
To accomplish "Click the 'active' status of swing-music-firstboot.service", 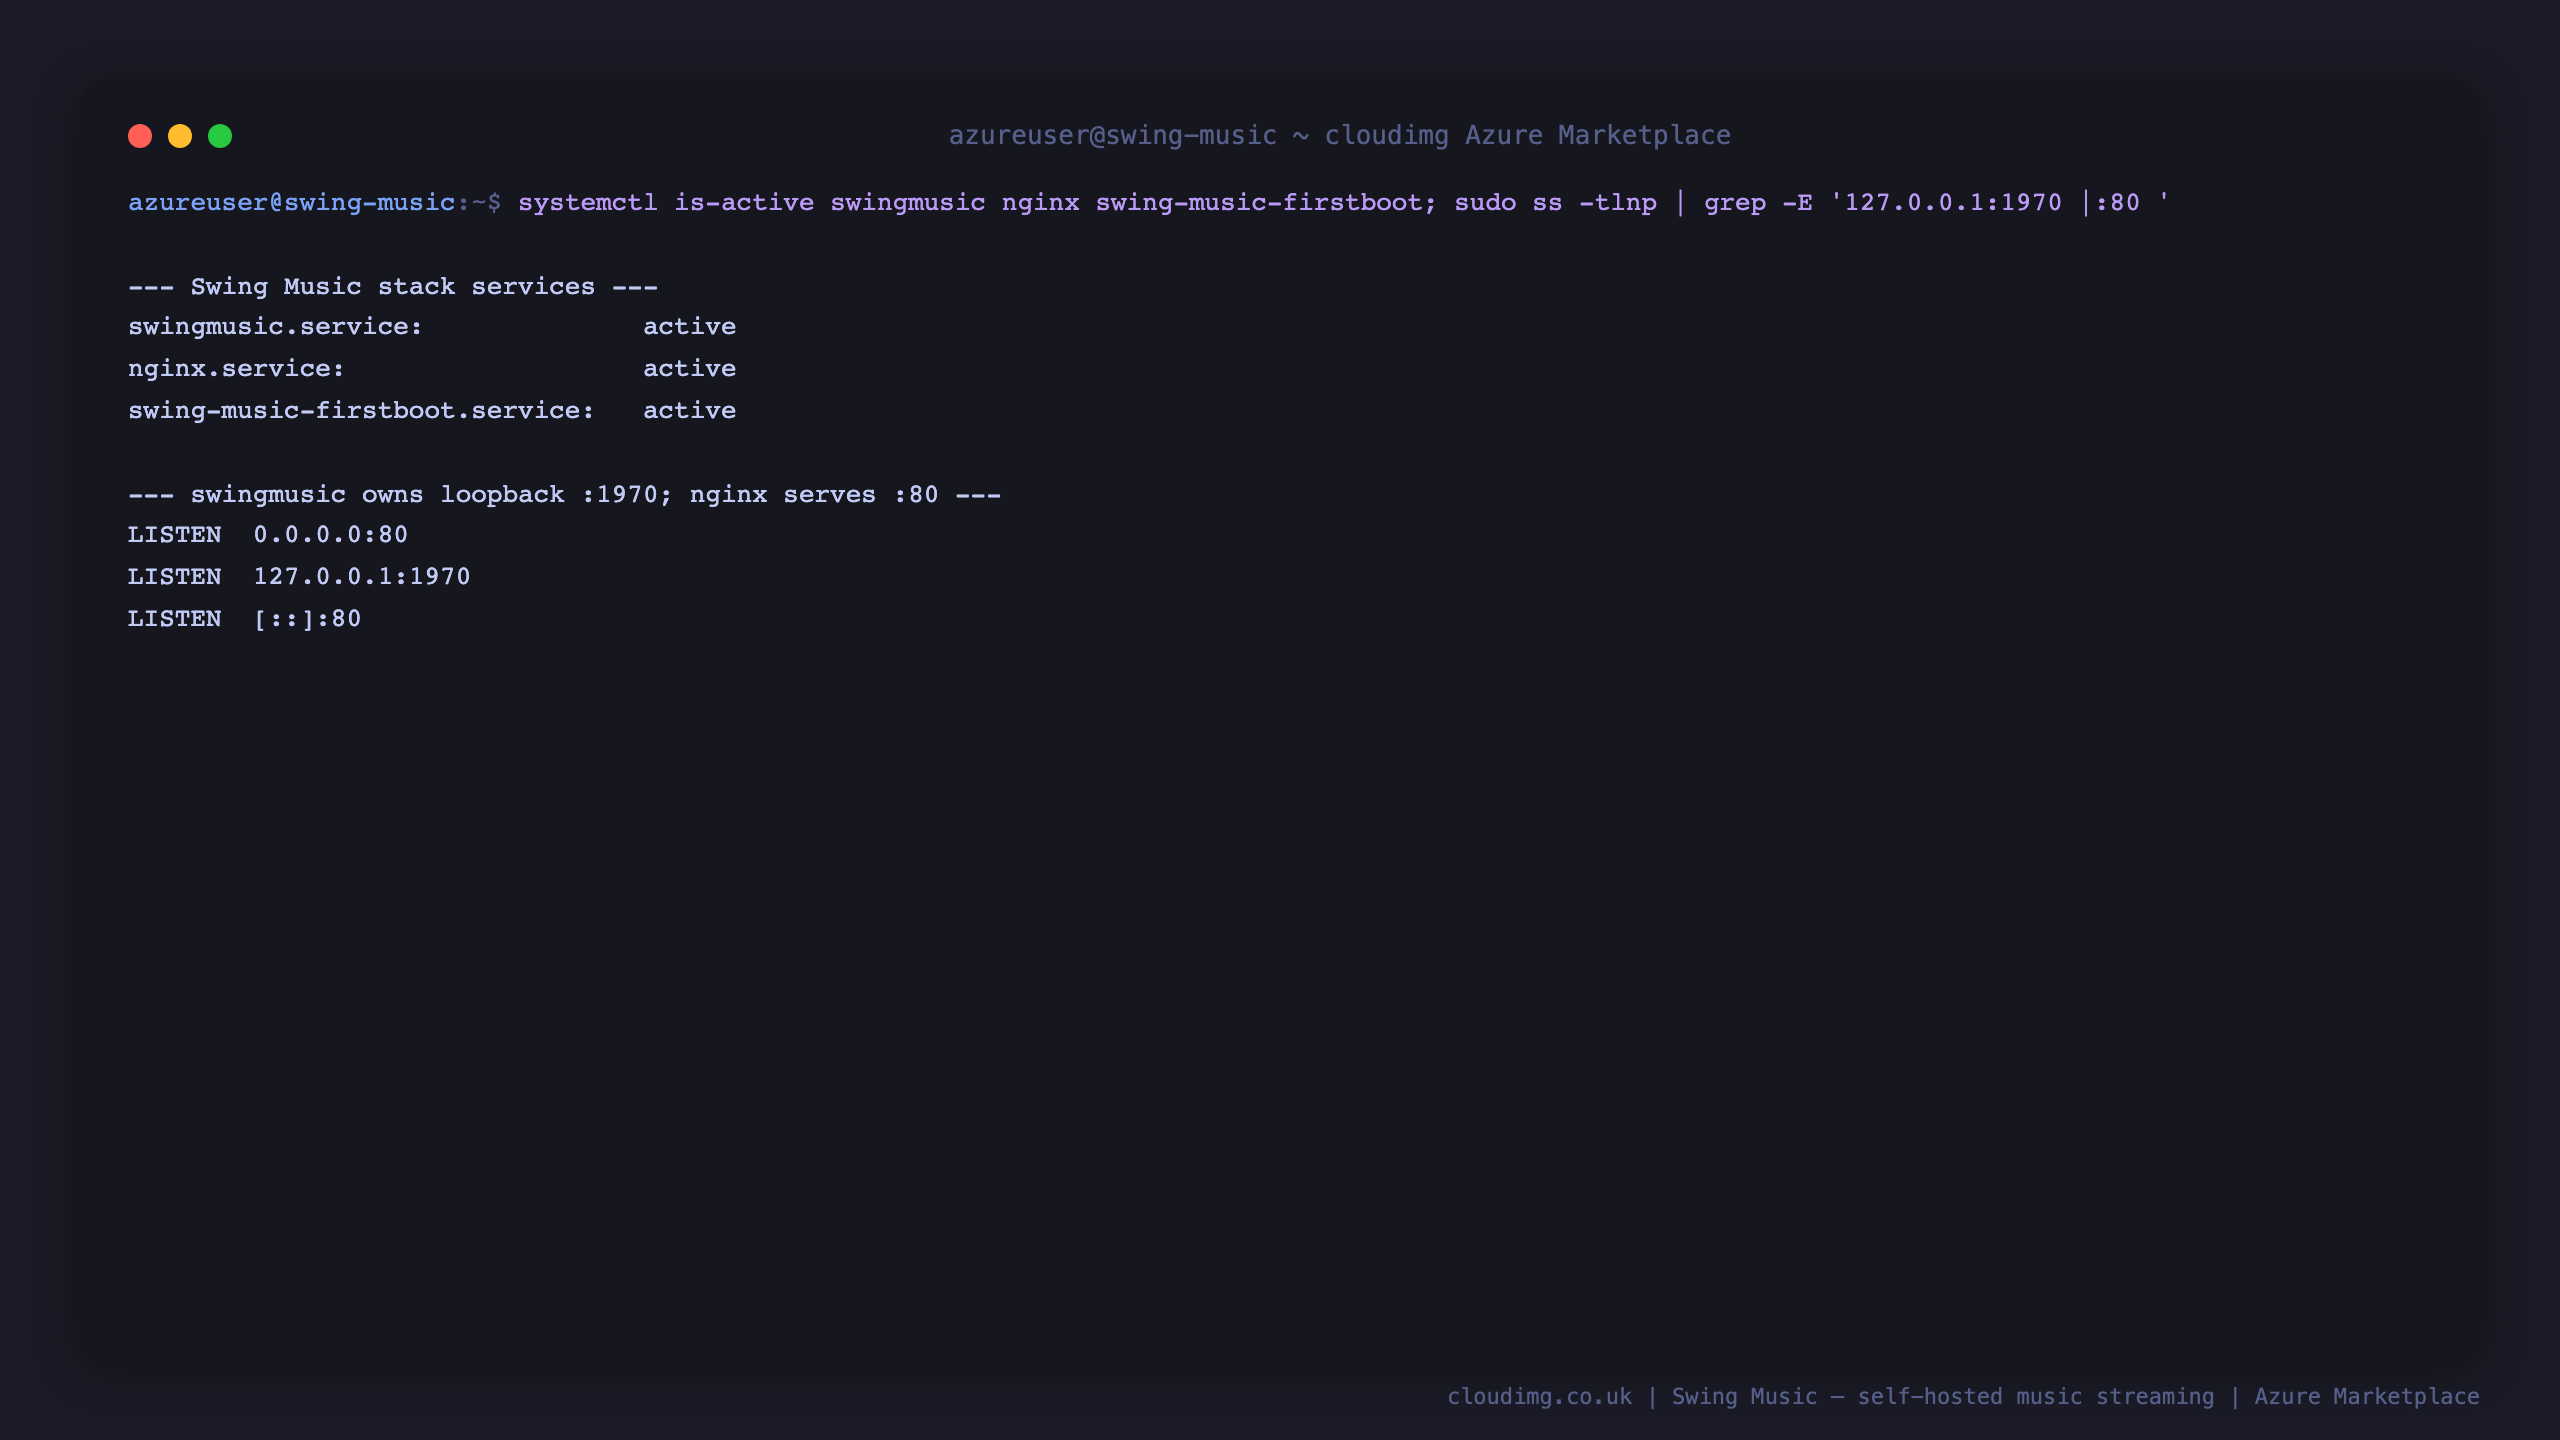I will pyautogui.click(x=689, y=411).
